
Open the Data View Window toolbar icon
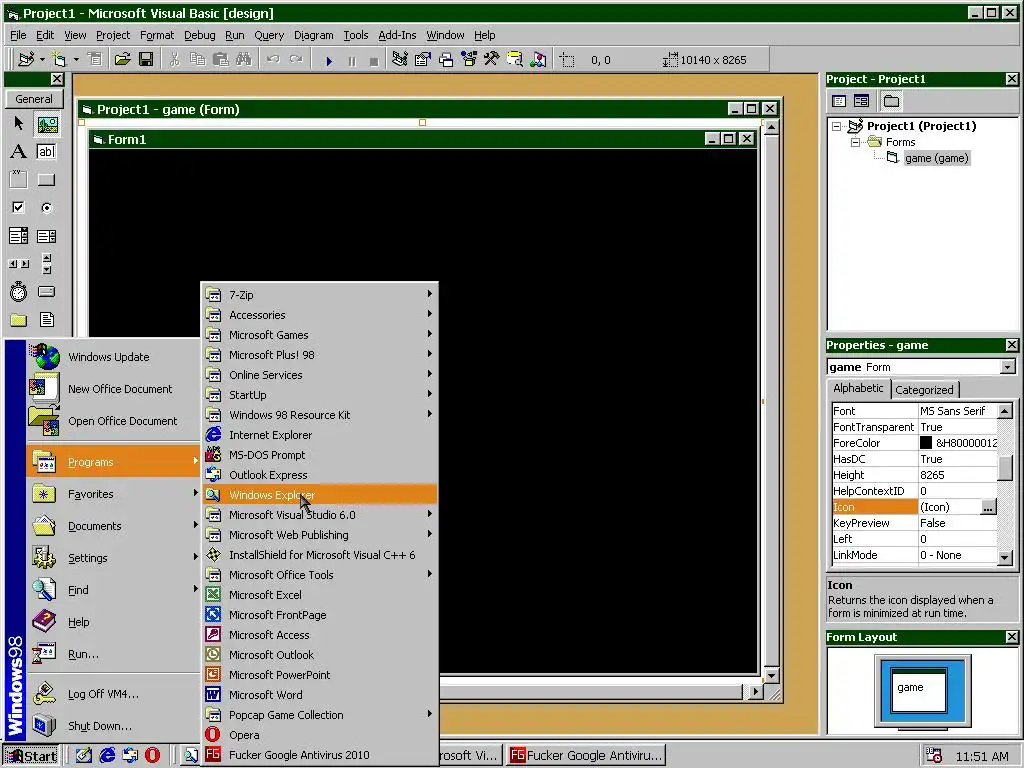(x=515, y=60)
